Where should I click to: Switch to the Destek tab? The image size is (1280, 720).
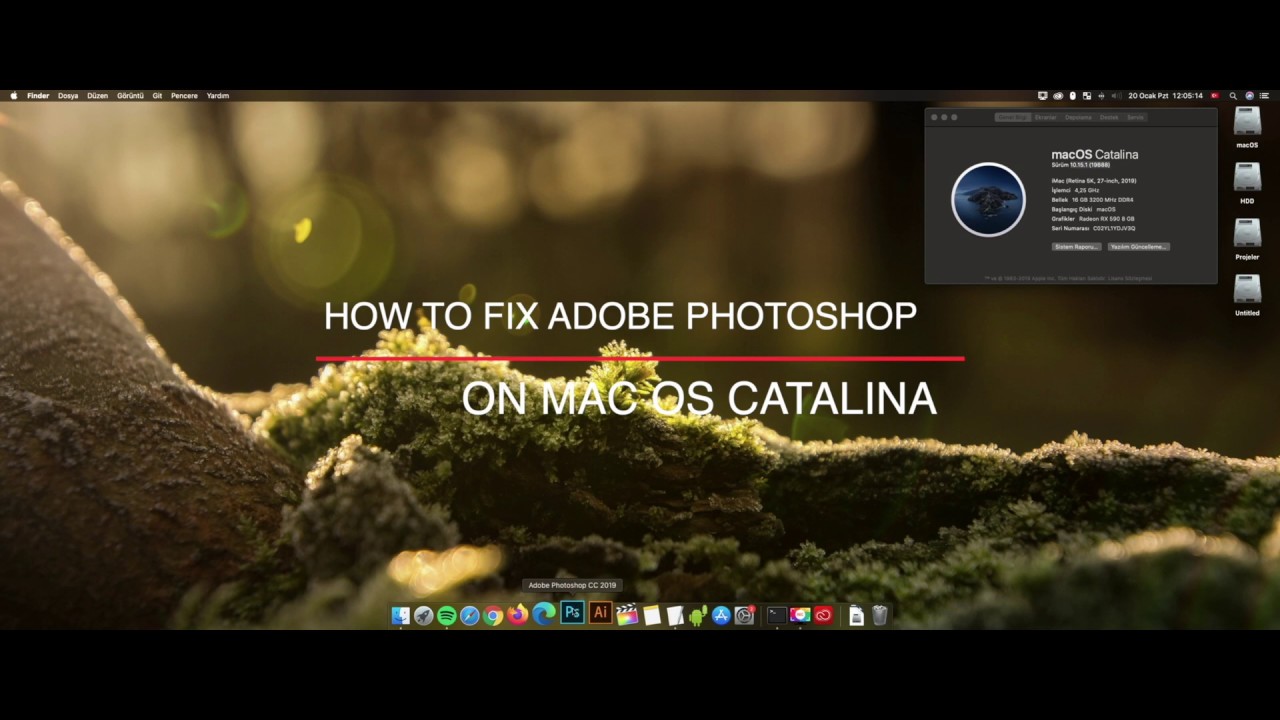[1110, 117]
